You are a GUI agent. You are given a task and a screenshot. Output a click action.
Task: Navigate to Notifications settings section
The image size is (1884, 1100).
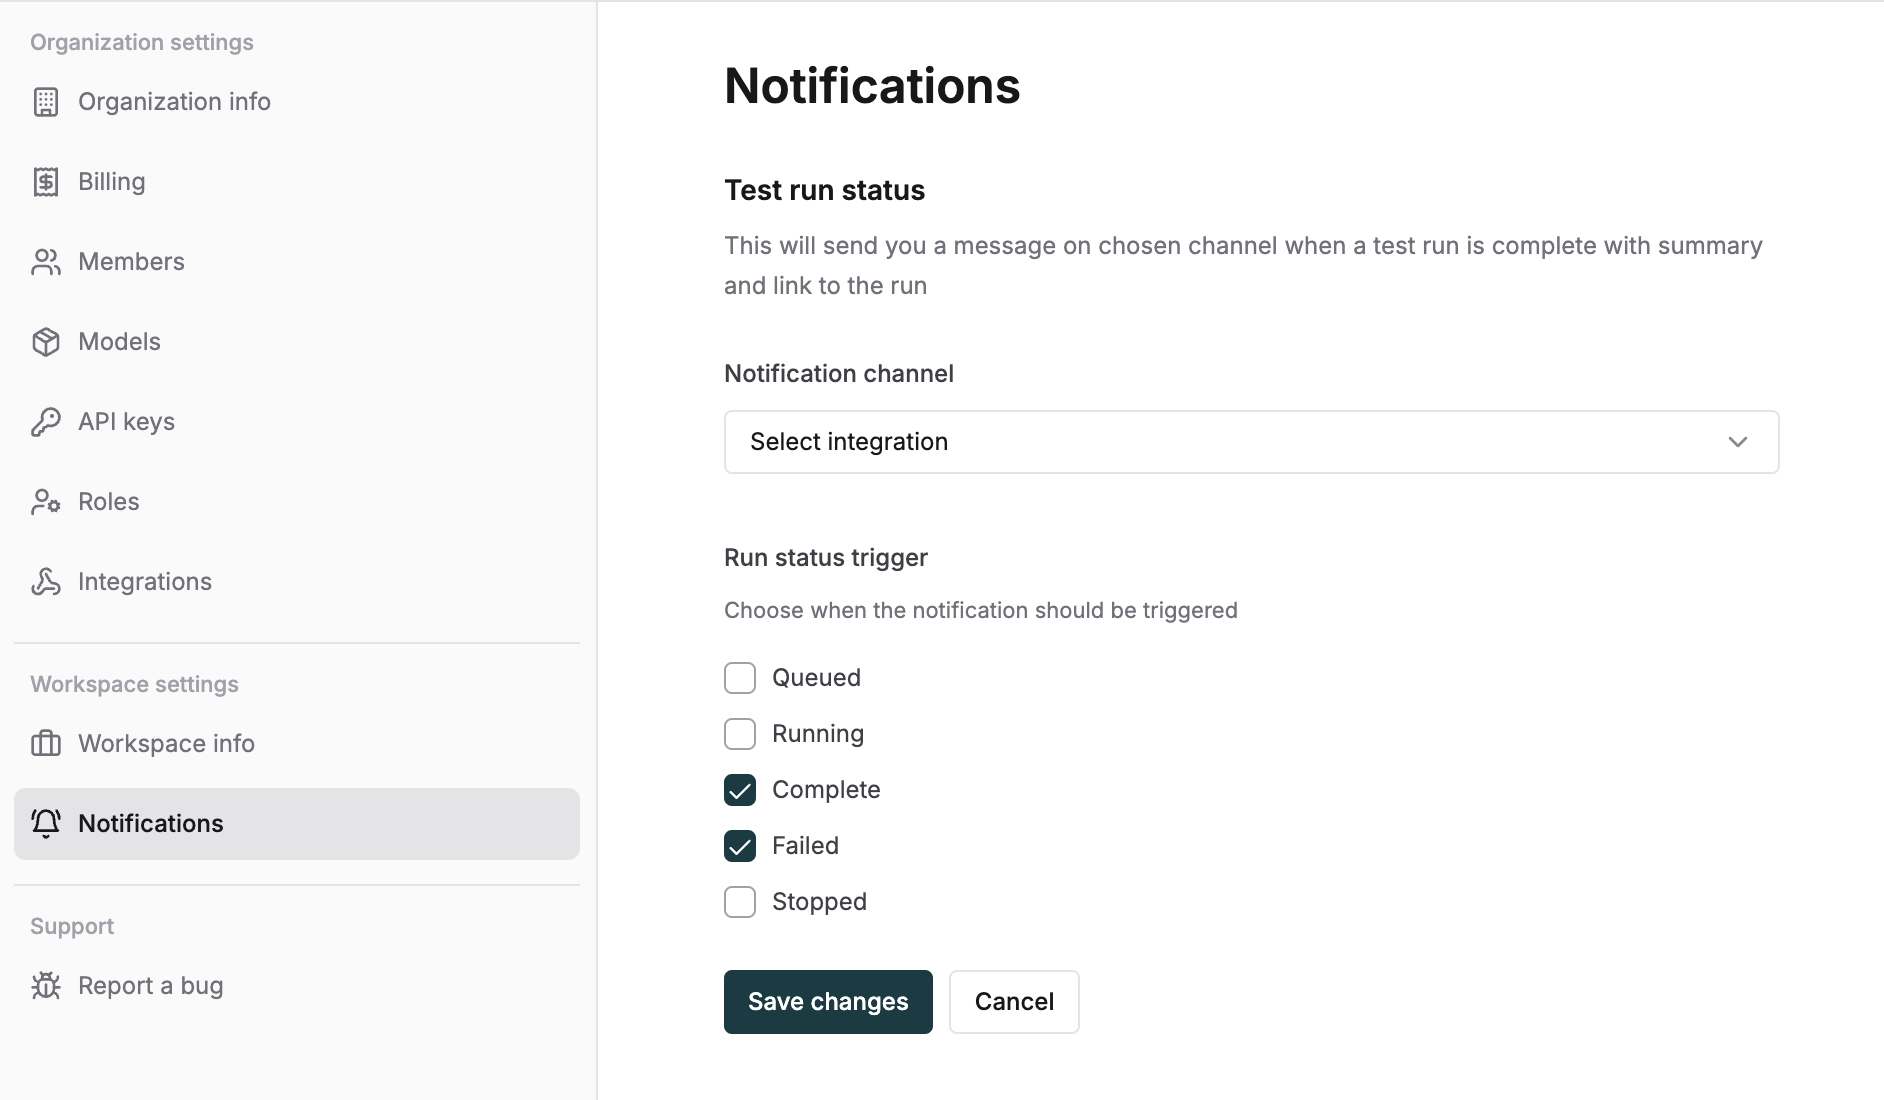[150, 823]
